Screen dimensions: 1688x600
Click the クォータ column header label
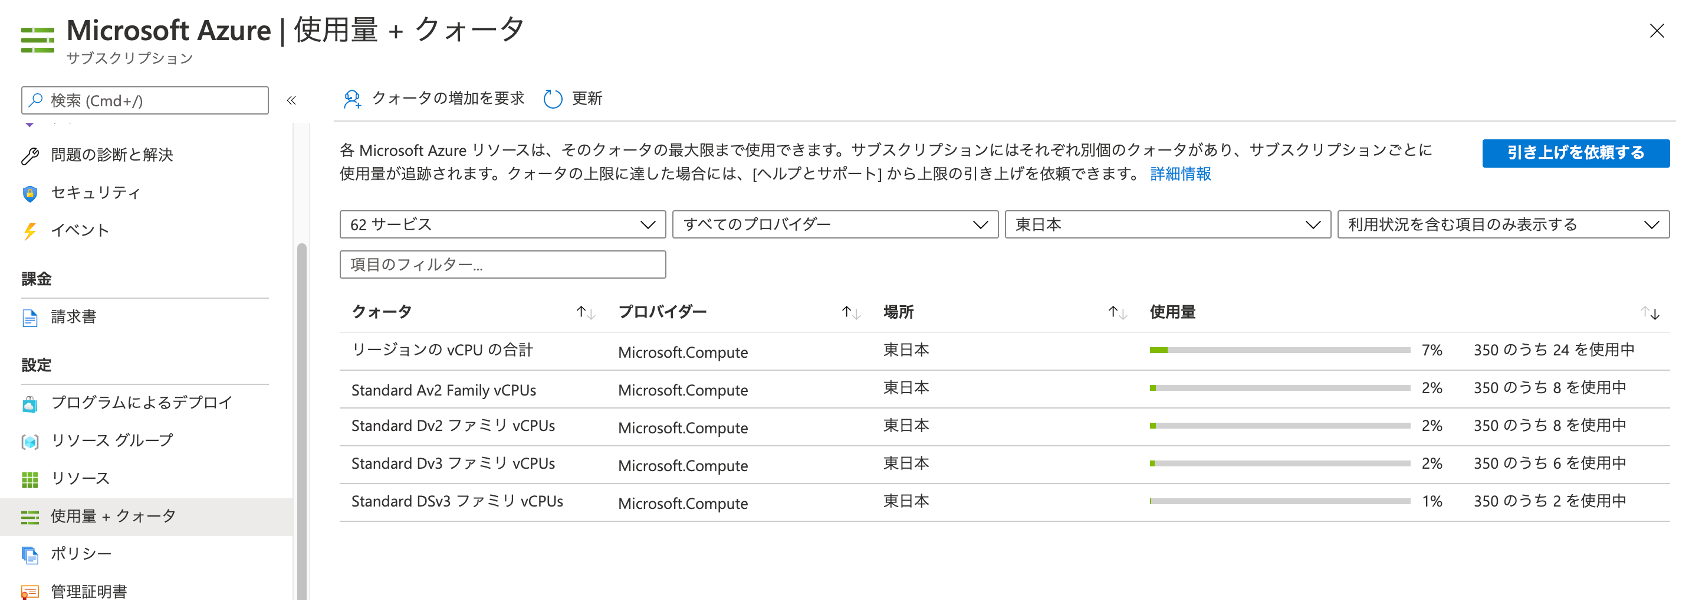coord(381,312)
